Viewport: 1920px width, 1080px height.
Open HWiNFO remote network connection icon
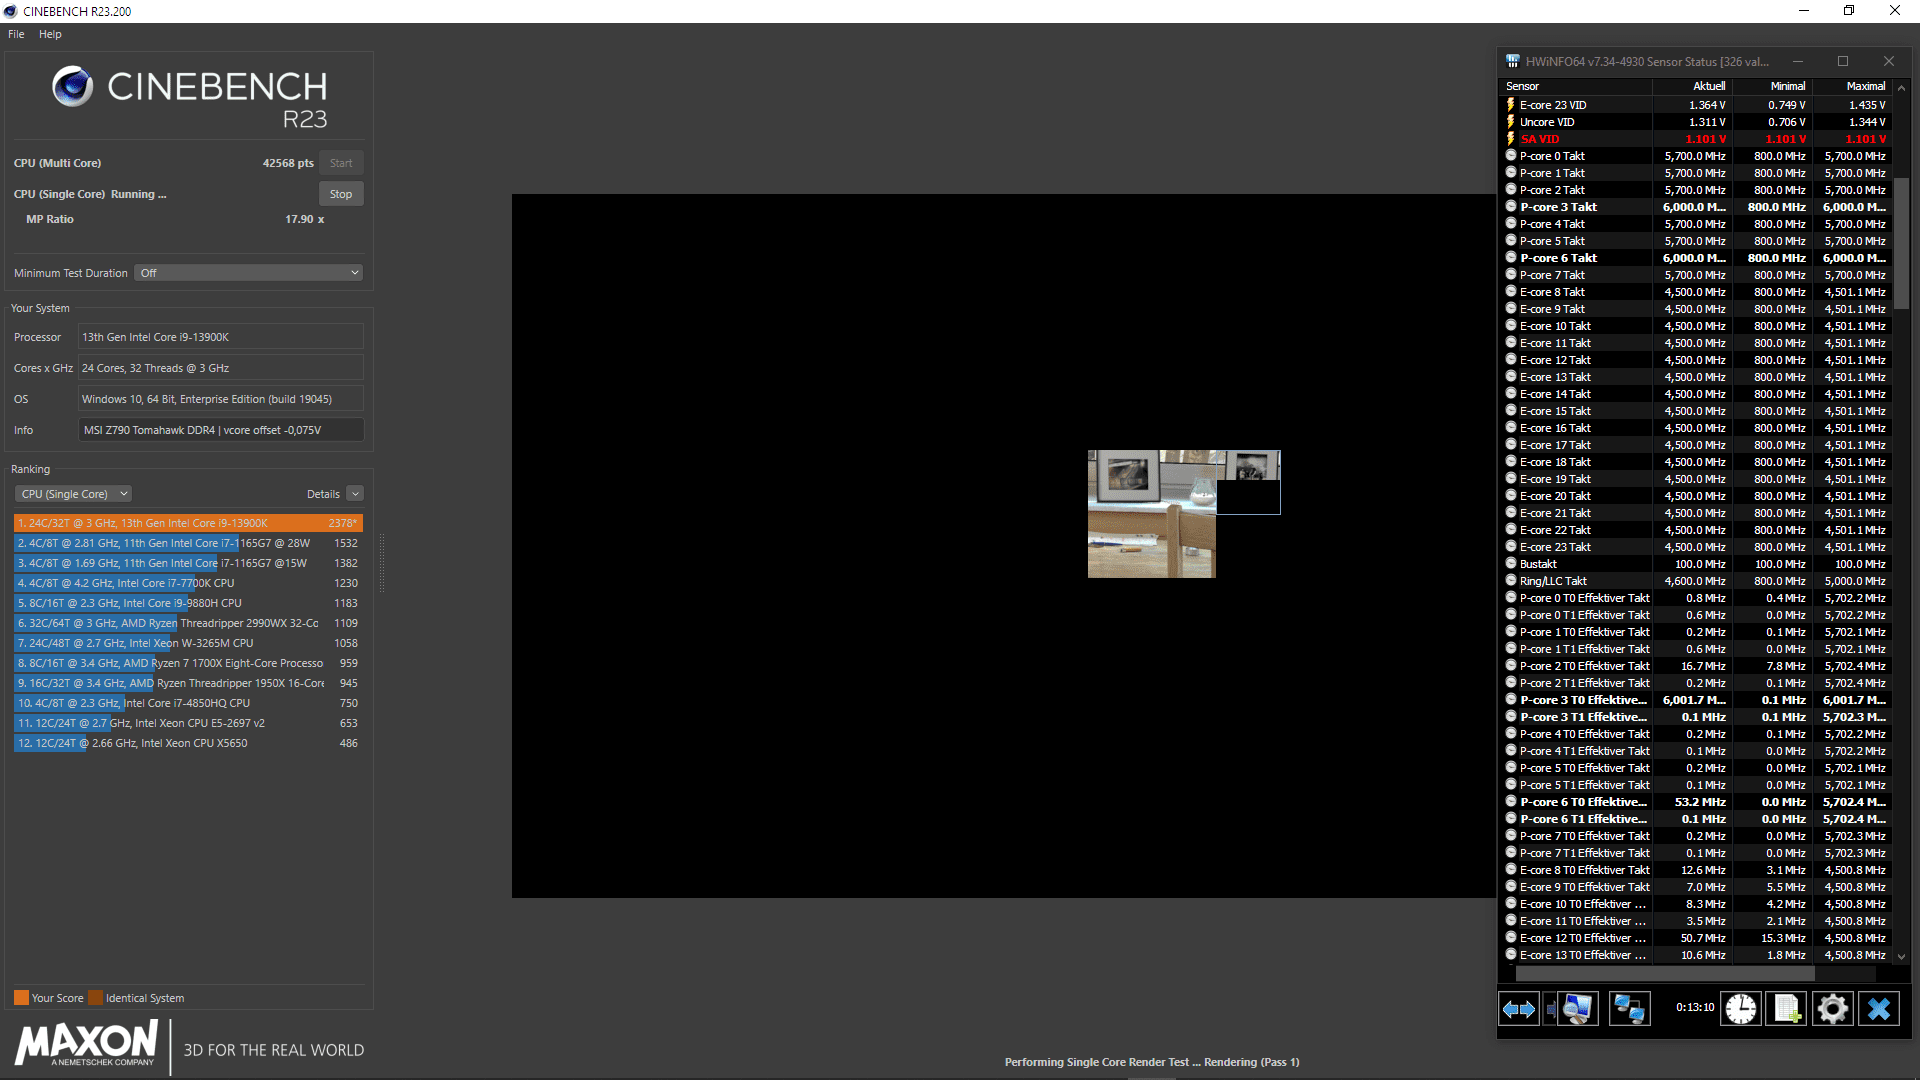coord(1629,1009)
